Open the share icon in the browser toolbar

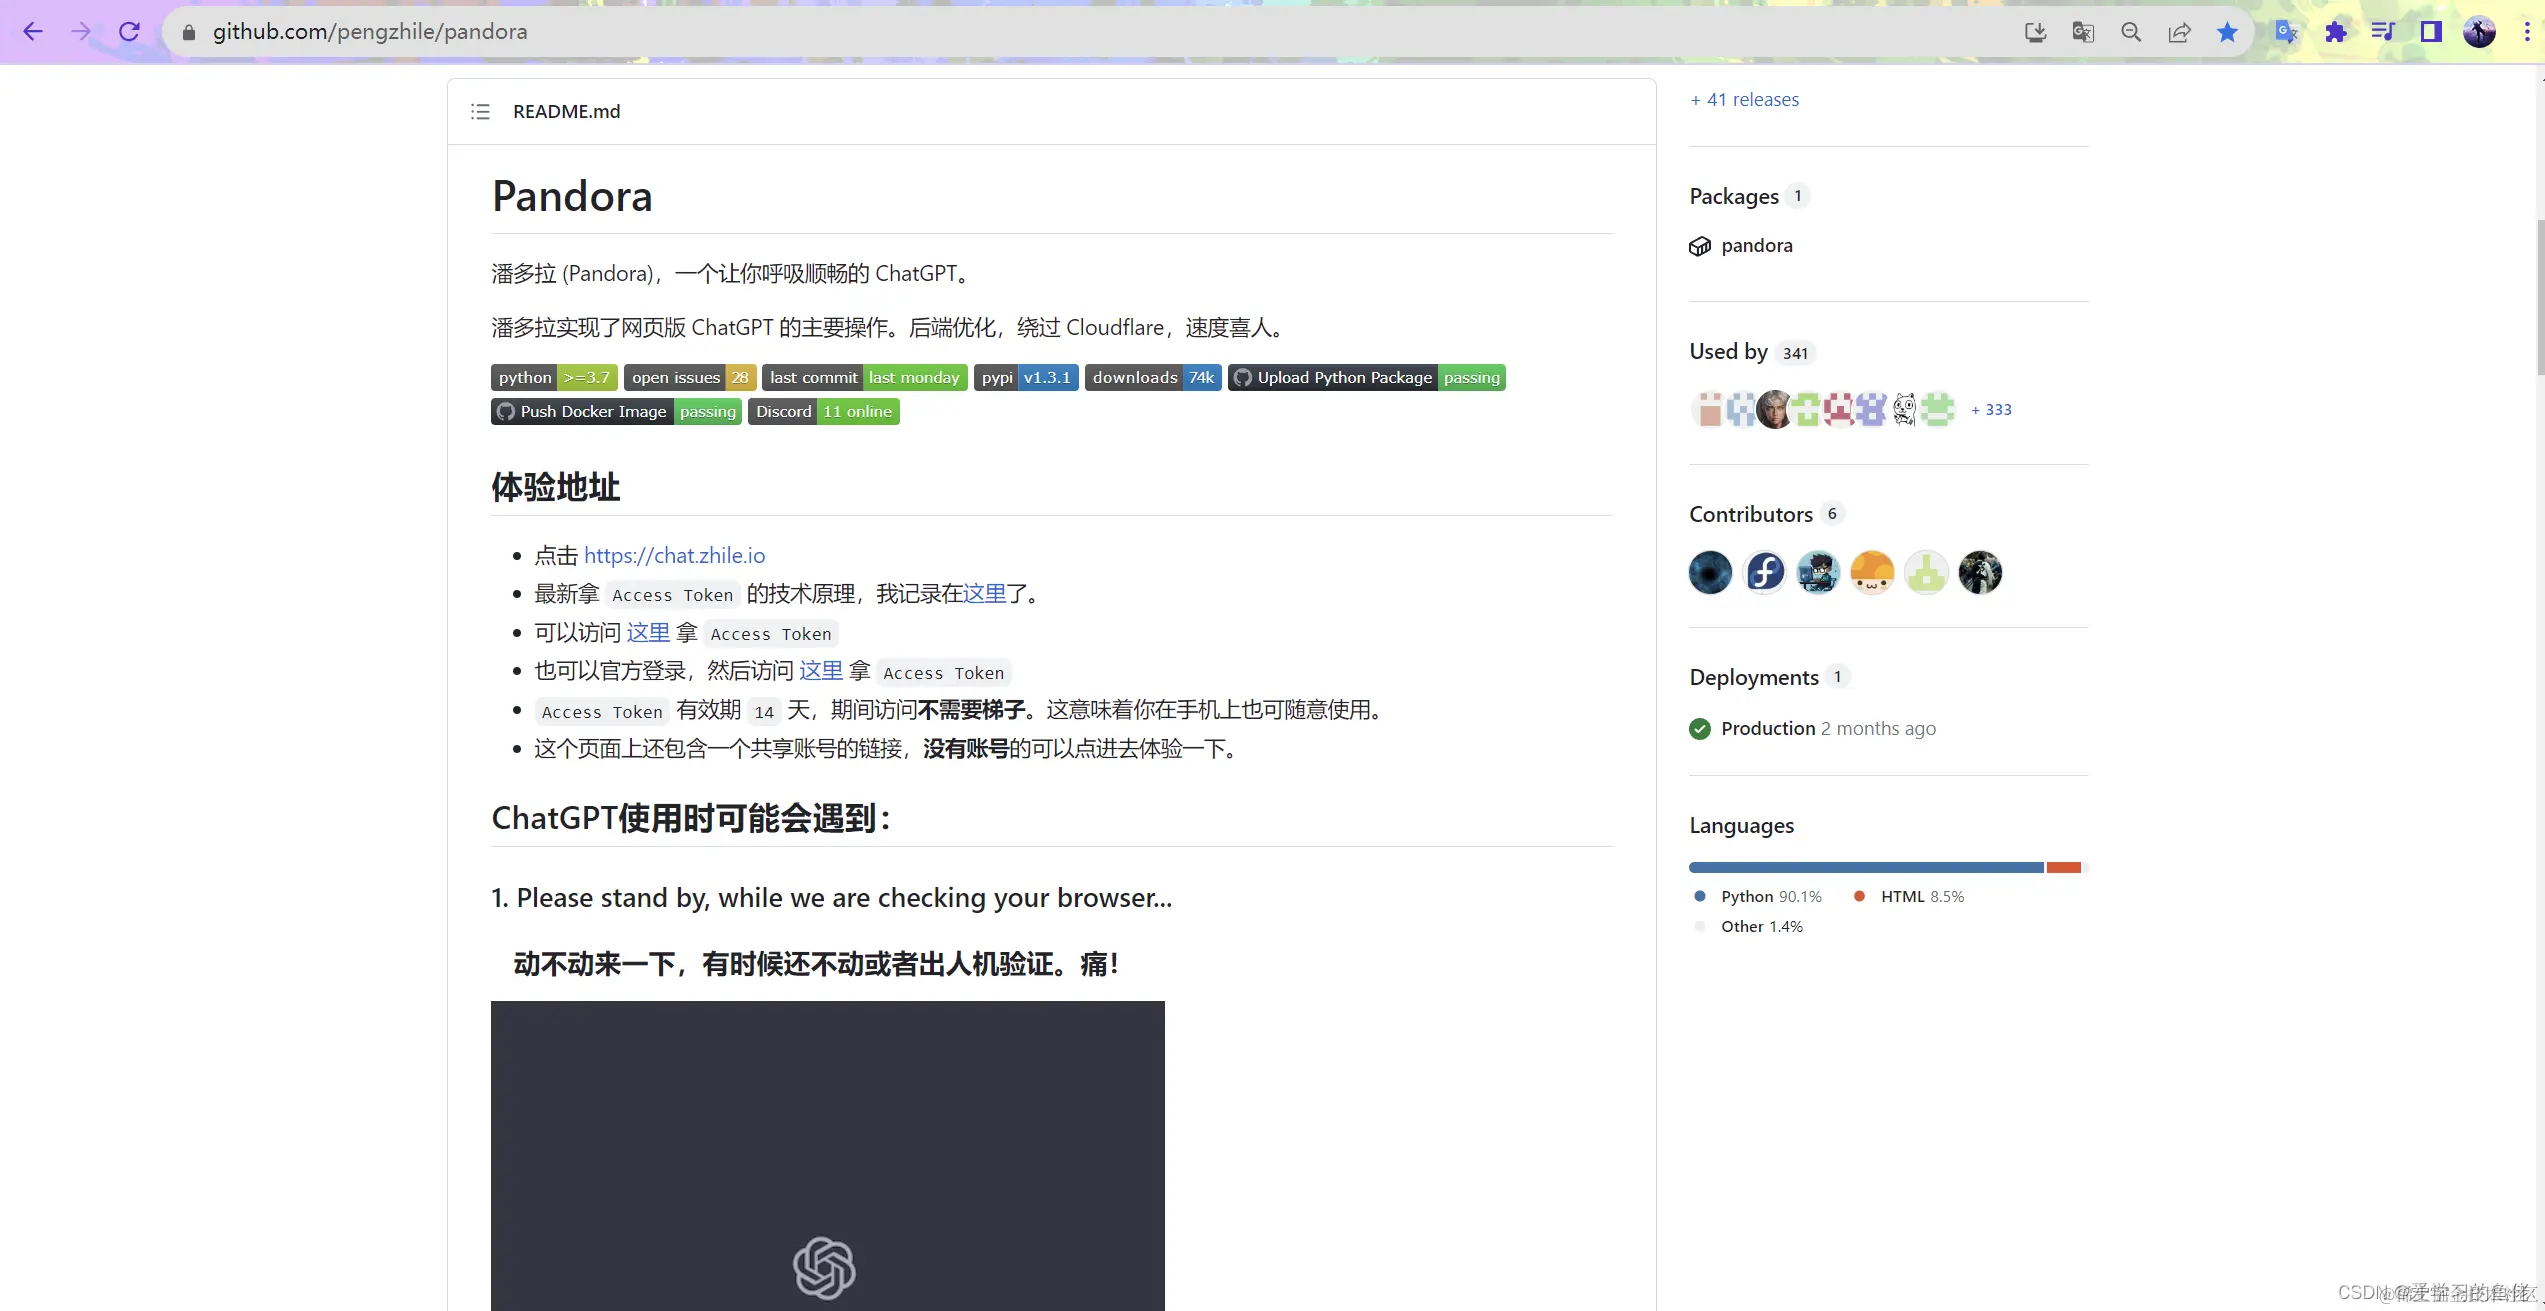coord(2179,31)
